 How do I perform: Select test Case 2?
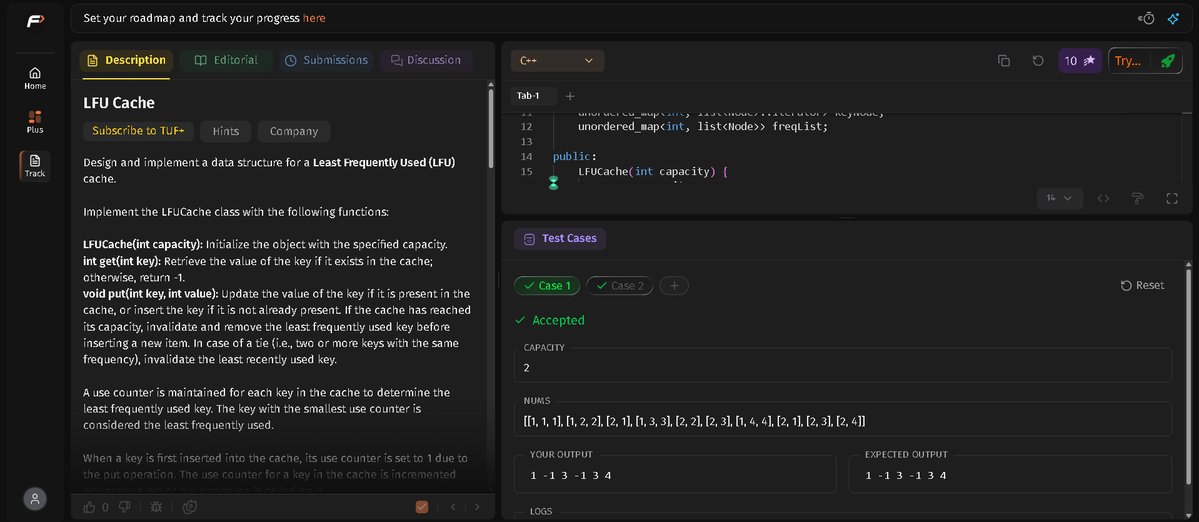pos(619,286)
